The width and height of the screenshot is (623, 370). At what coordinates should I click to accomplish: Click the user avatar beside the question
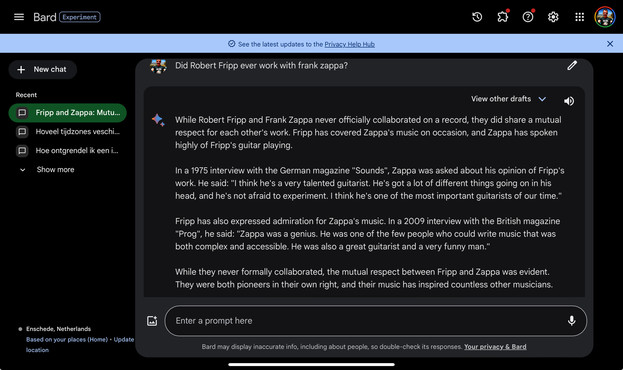(x=158, y=66)
